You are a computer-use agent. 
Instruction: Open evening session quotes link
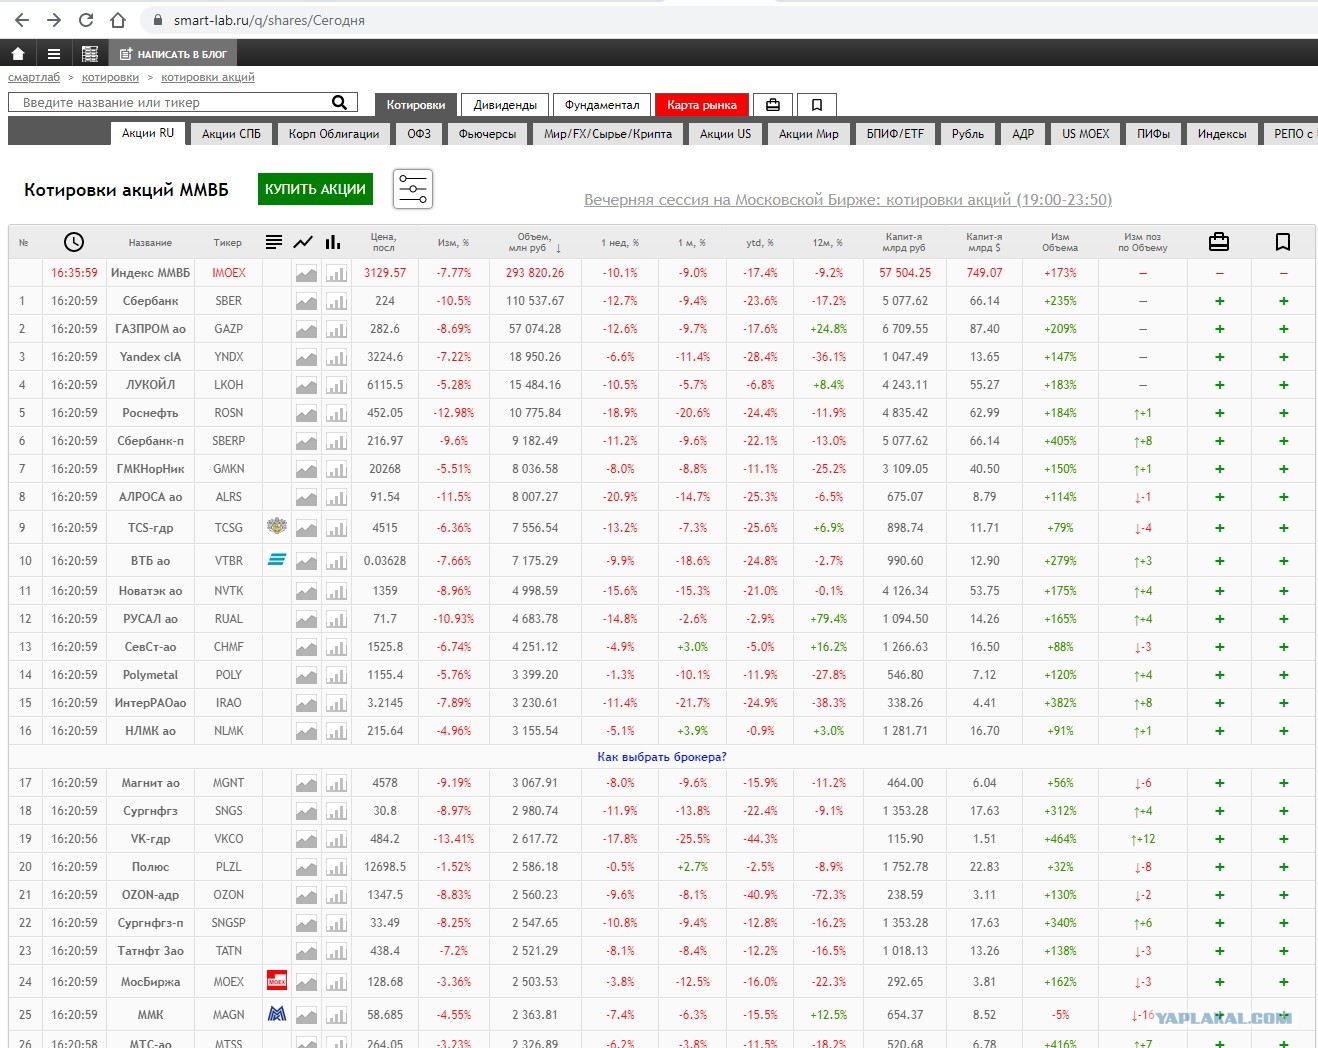(x=848, y=200)
